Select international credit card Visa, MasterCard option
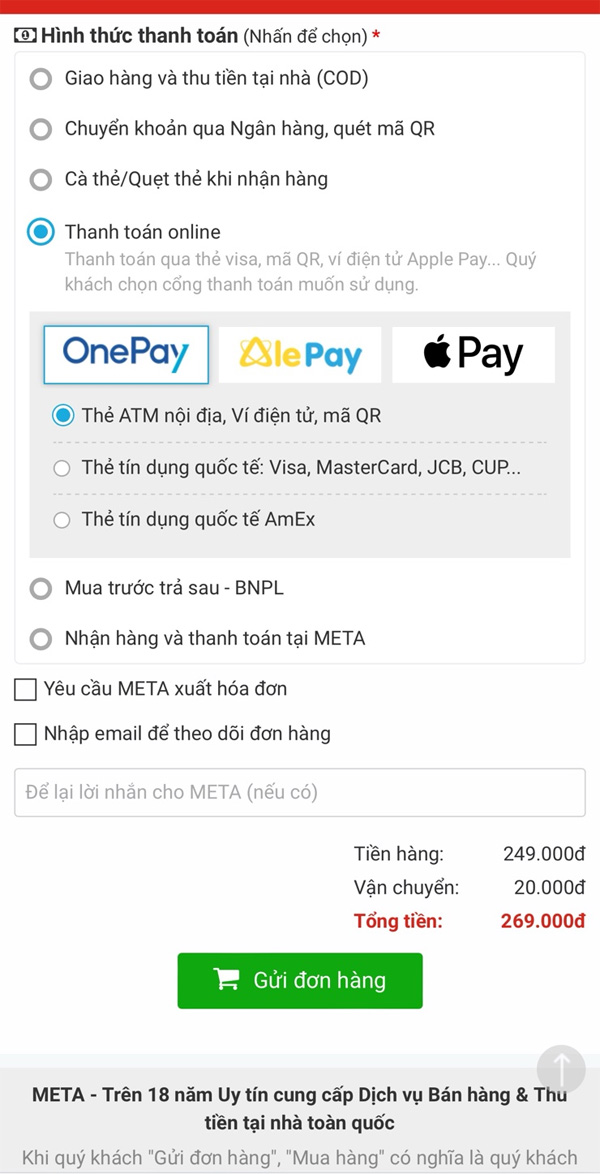The height and width of the screenshot is (1174, 600). (63, 468)
